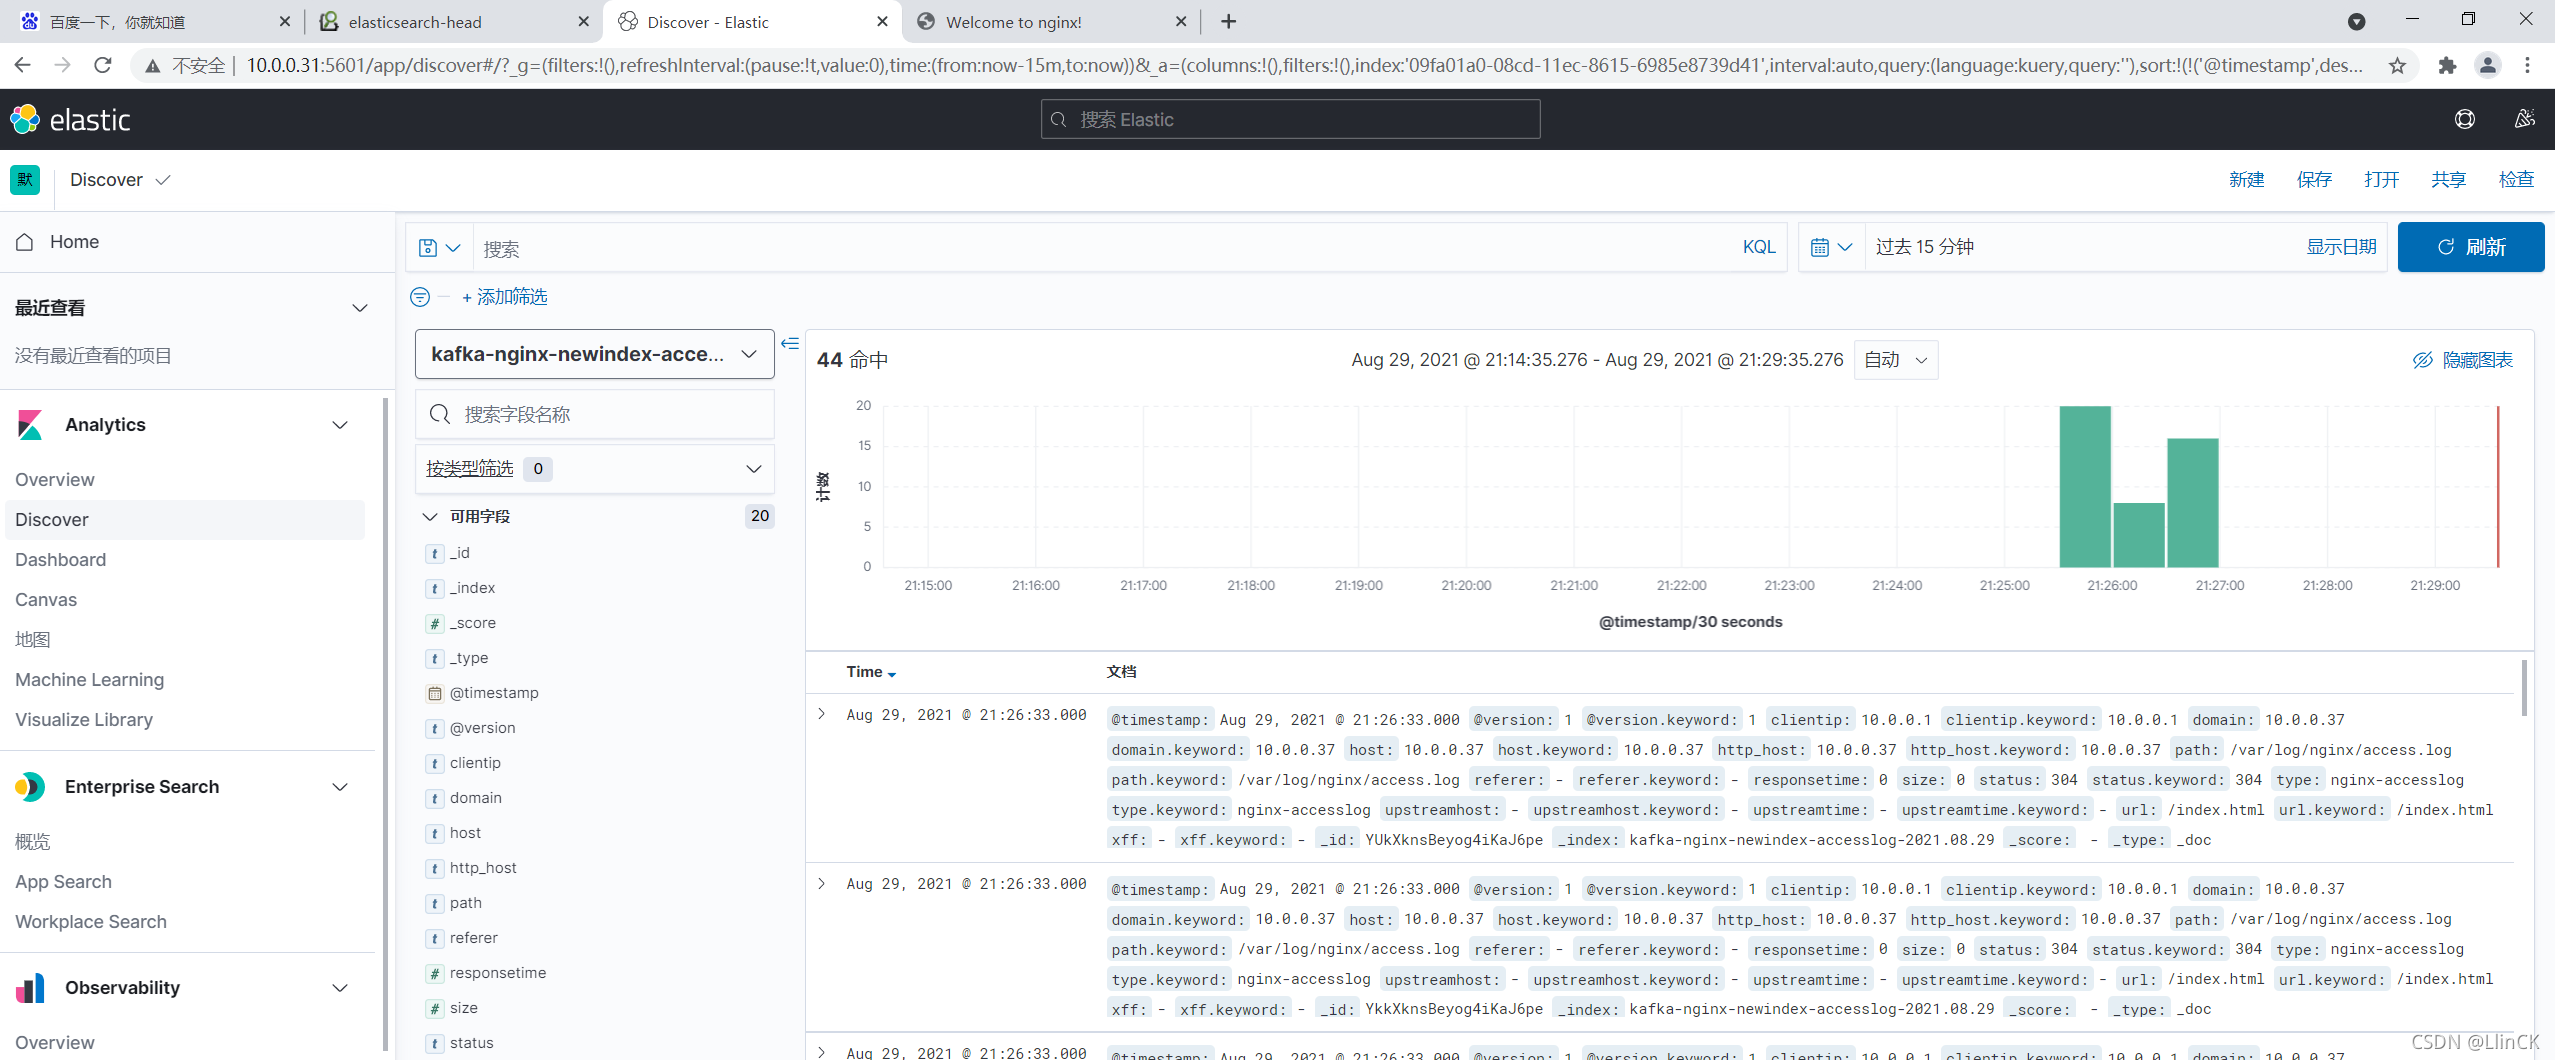Click the Observability logo icon
Image resolution: width=2555 pixels, height=1060 pixels.
pyautogui.click(x=30, y=988)
